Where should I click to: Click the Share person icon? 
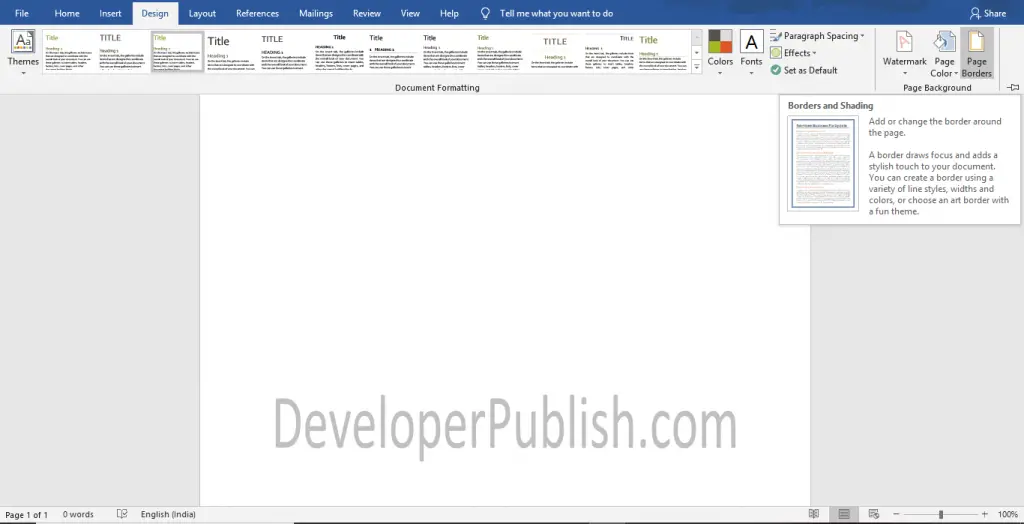click(975, 13)
